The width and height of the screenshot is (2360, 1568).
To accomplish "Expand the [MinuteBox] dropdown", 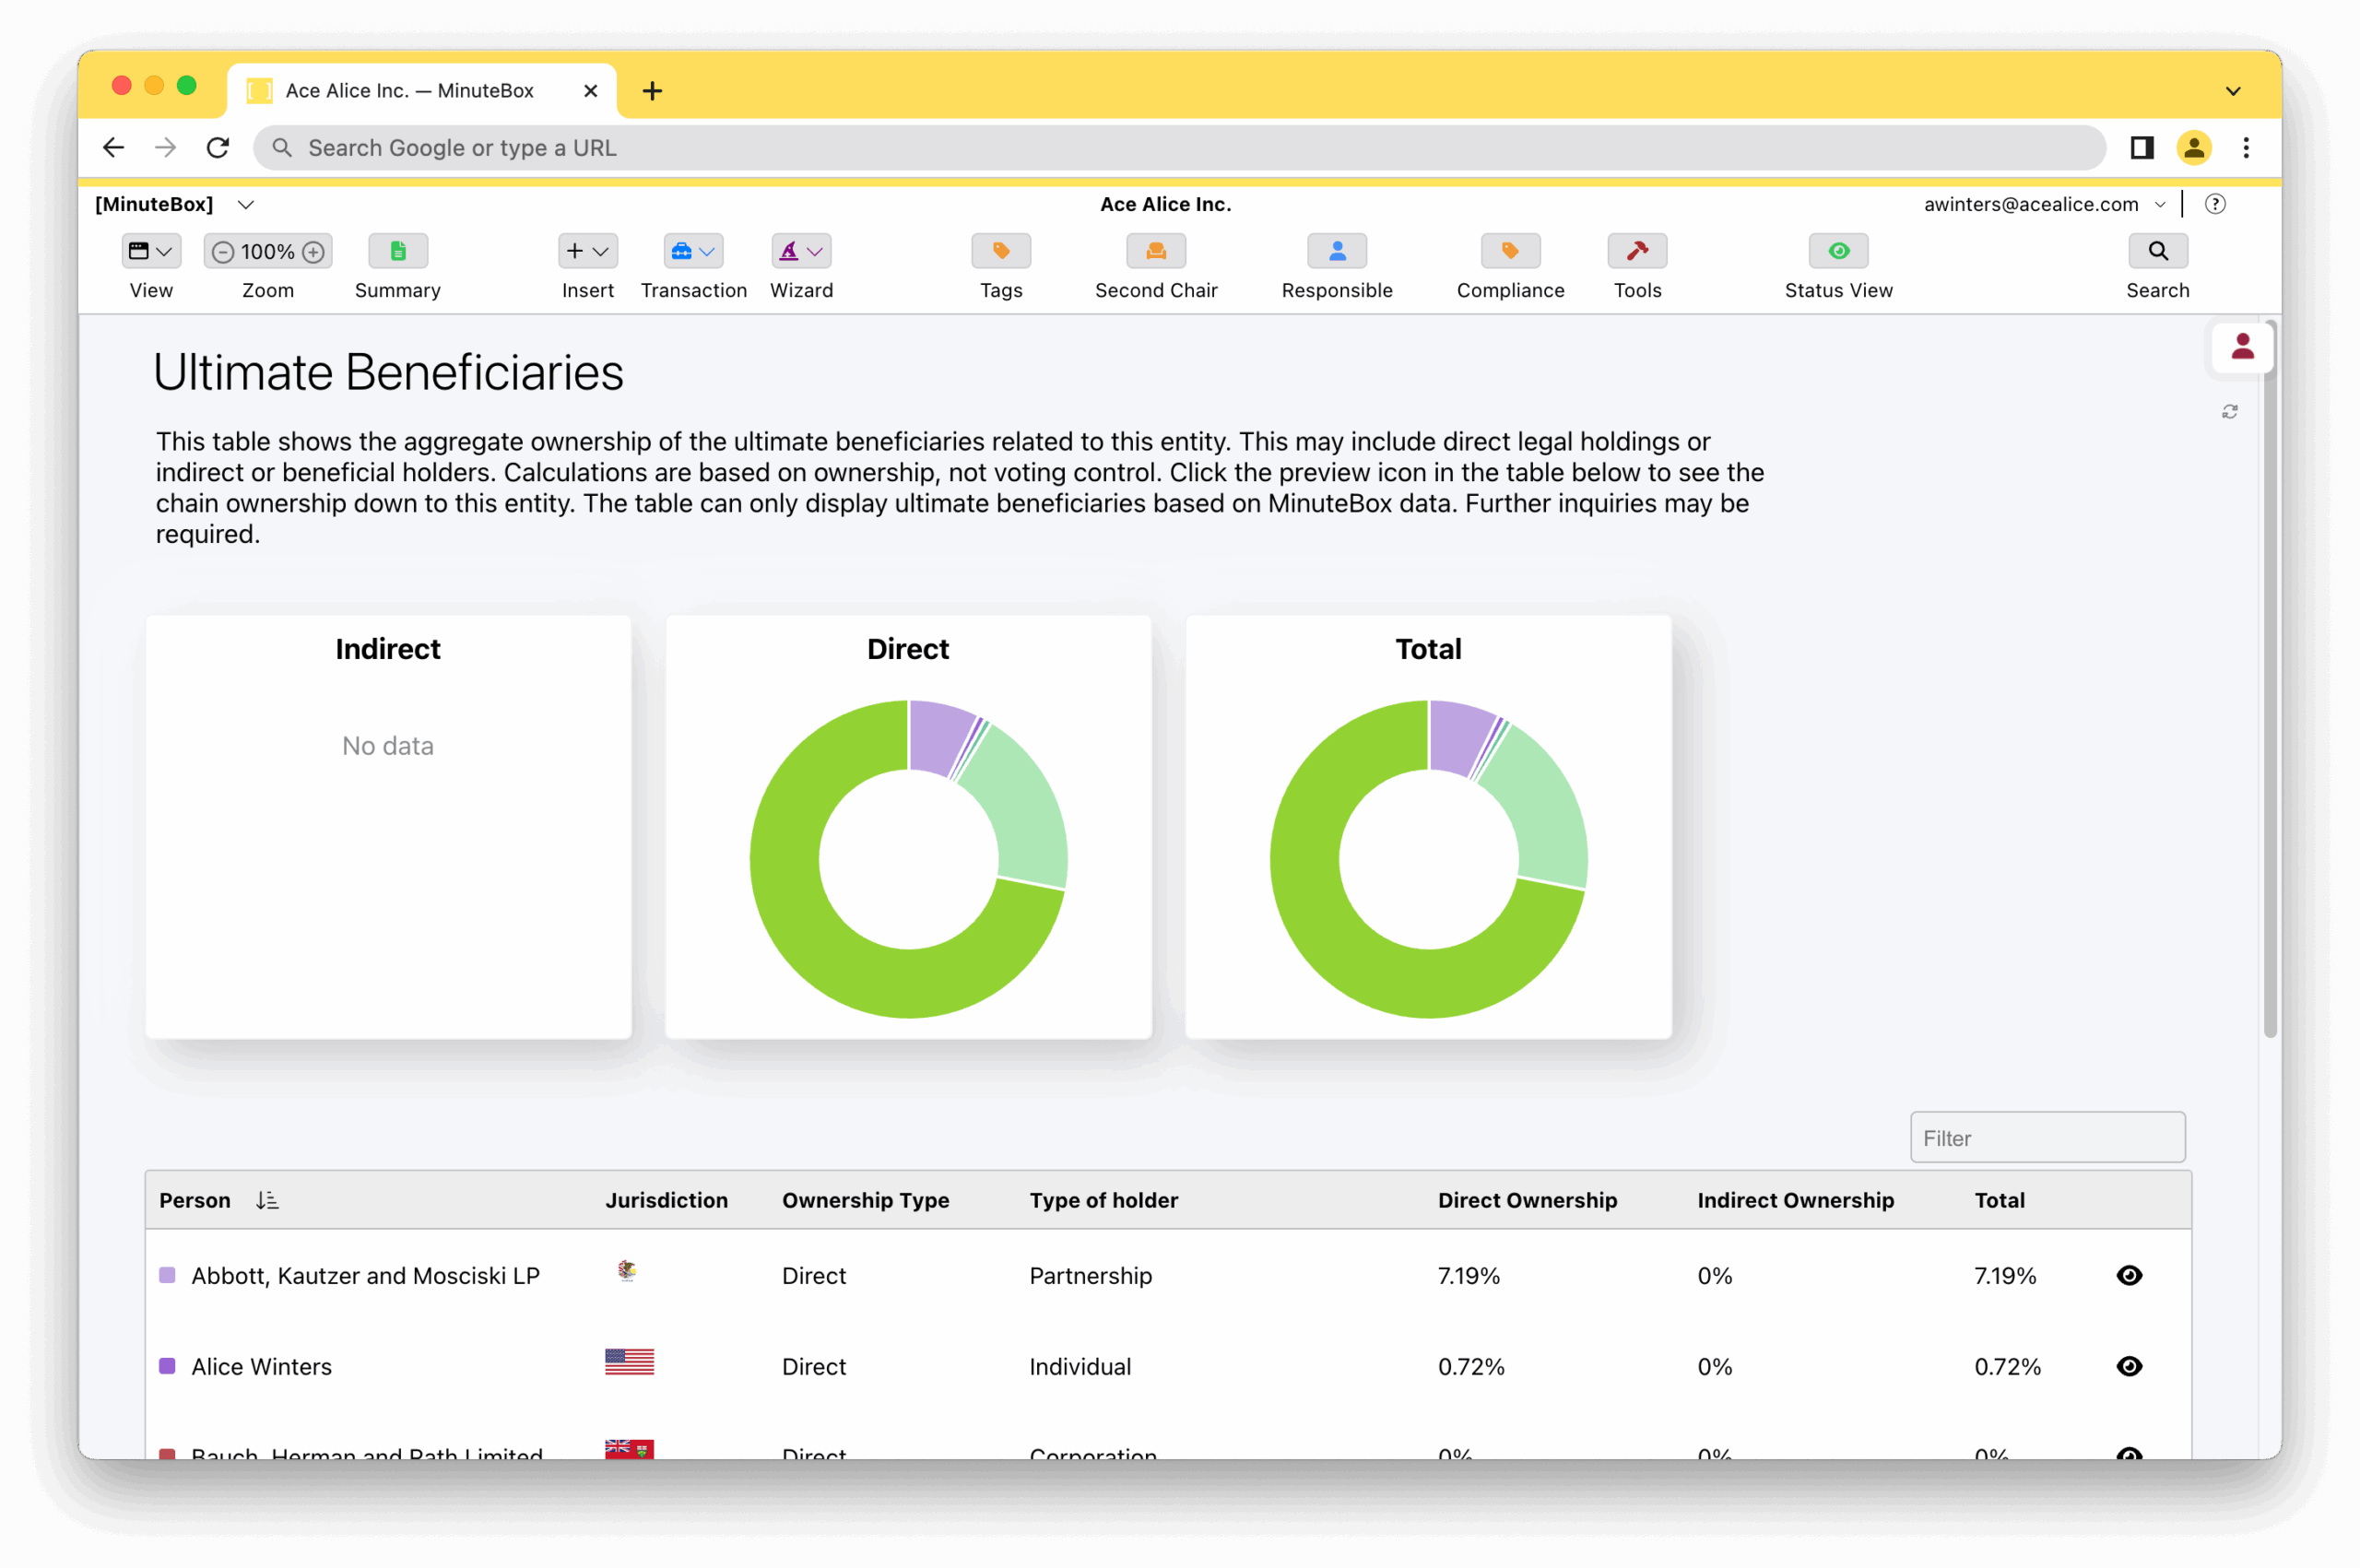I will [x=245, y=204].
